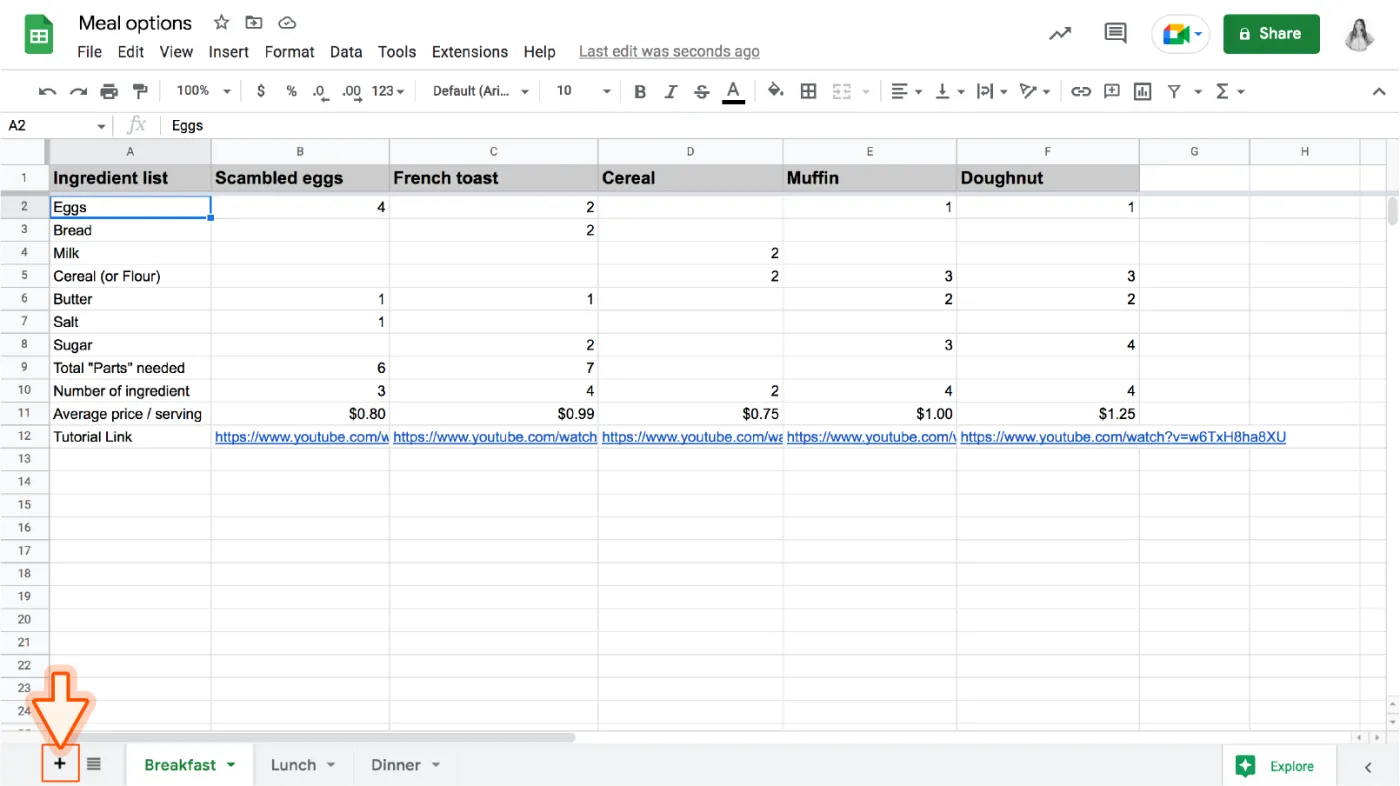
Task: Click the Insert chart icon
Action: click(1143, 91)
